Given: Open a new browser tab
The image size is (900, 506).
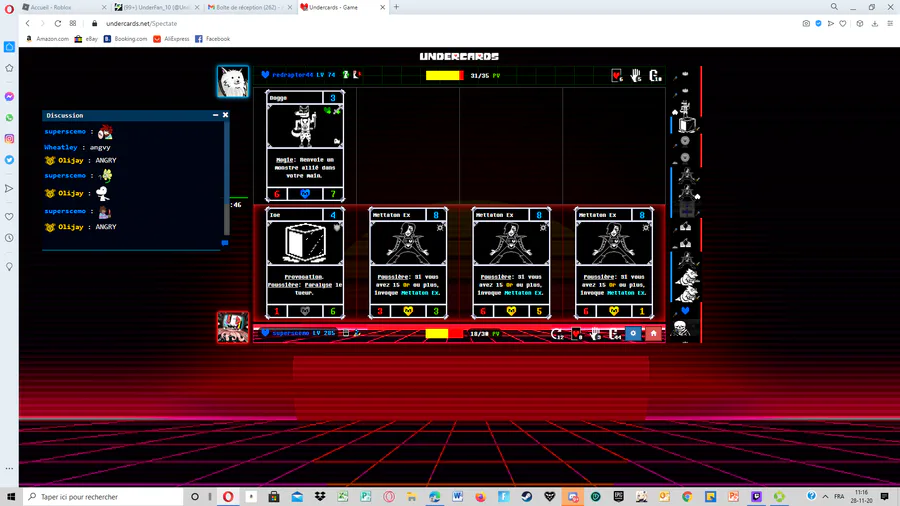Looking at the screenshot, I should (396, 7).
